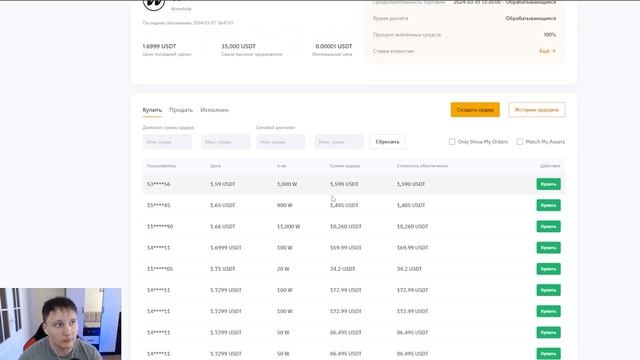Open the Исполнен tab
The image size is (640, 360).
coord(214,110)
